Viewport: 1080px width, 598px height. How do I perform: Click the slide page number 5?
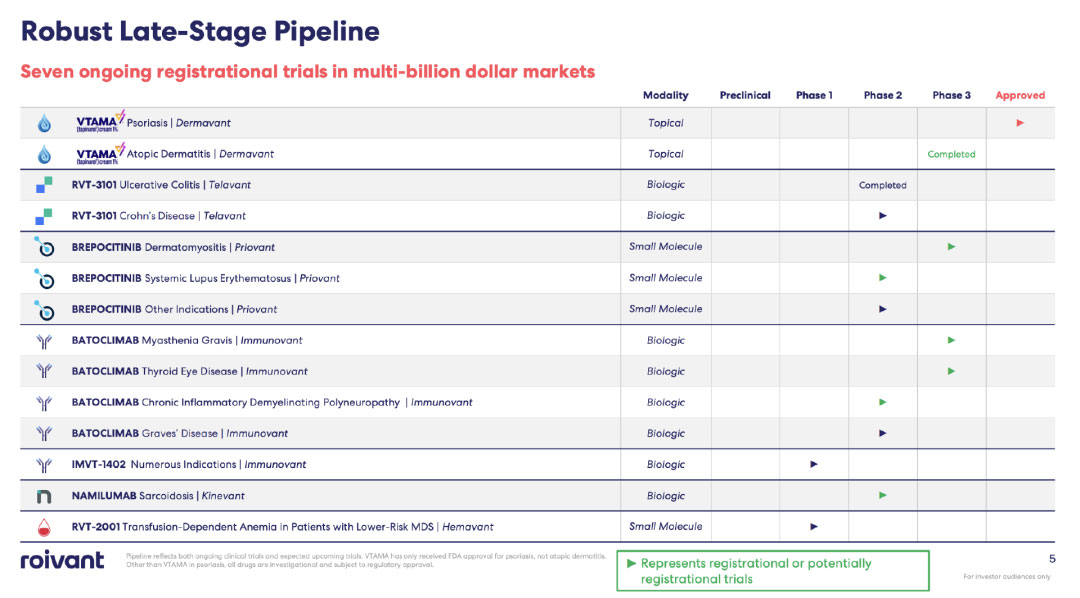tap(1051, 559)
